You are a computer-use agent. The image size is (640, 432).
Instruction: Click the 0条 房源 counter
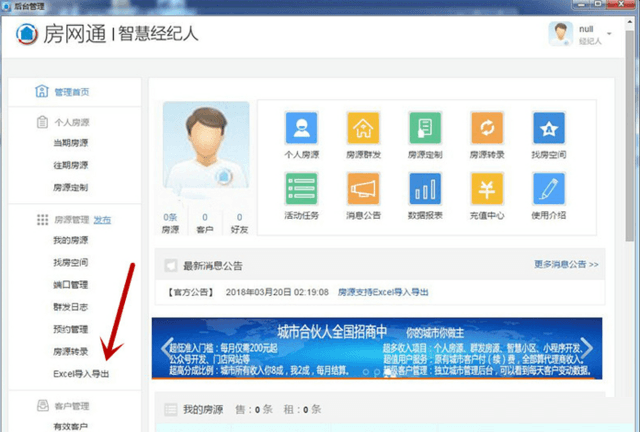point(170,223)
